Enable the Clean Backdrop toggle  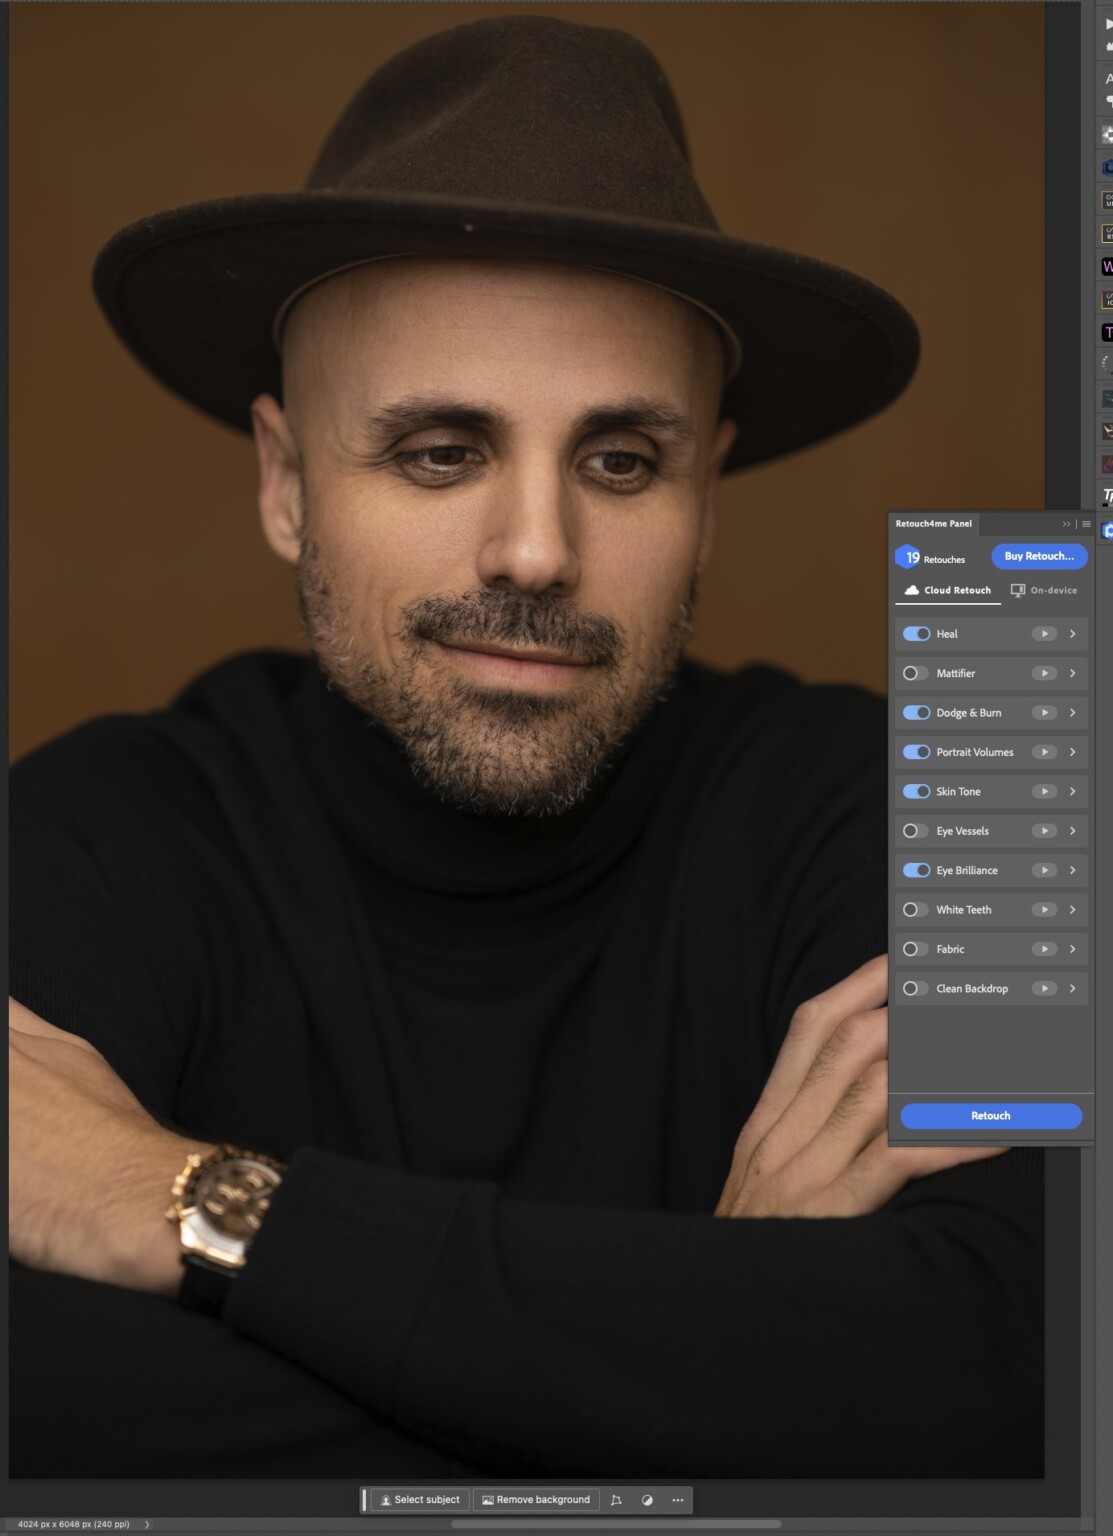click(916, 988)
